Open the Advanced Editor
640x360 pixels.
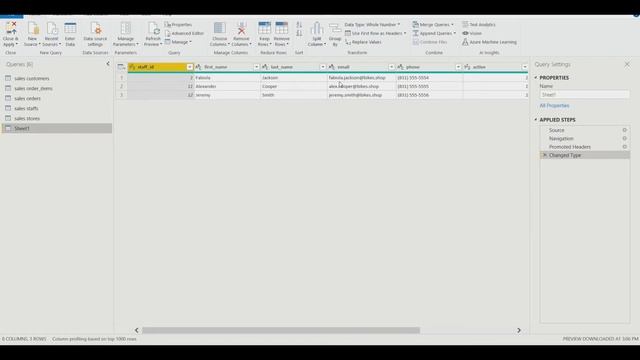point(184,33)
